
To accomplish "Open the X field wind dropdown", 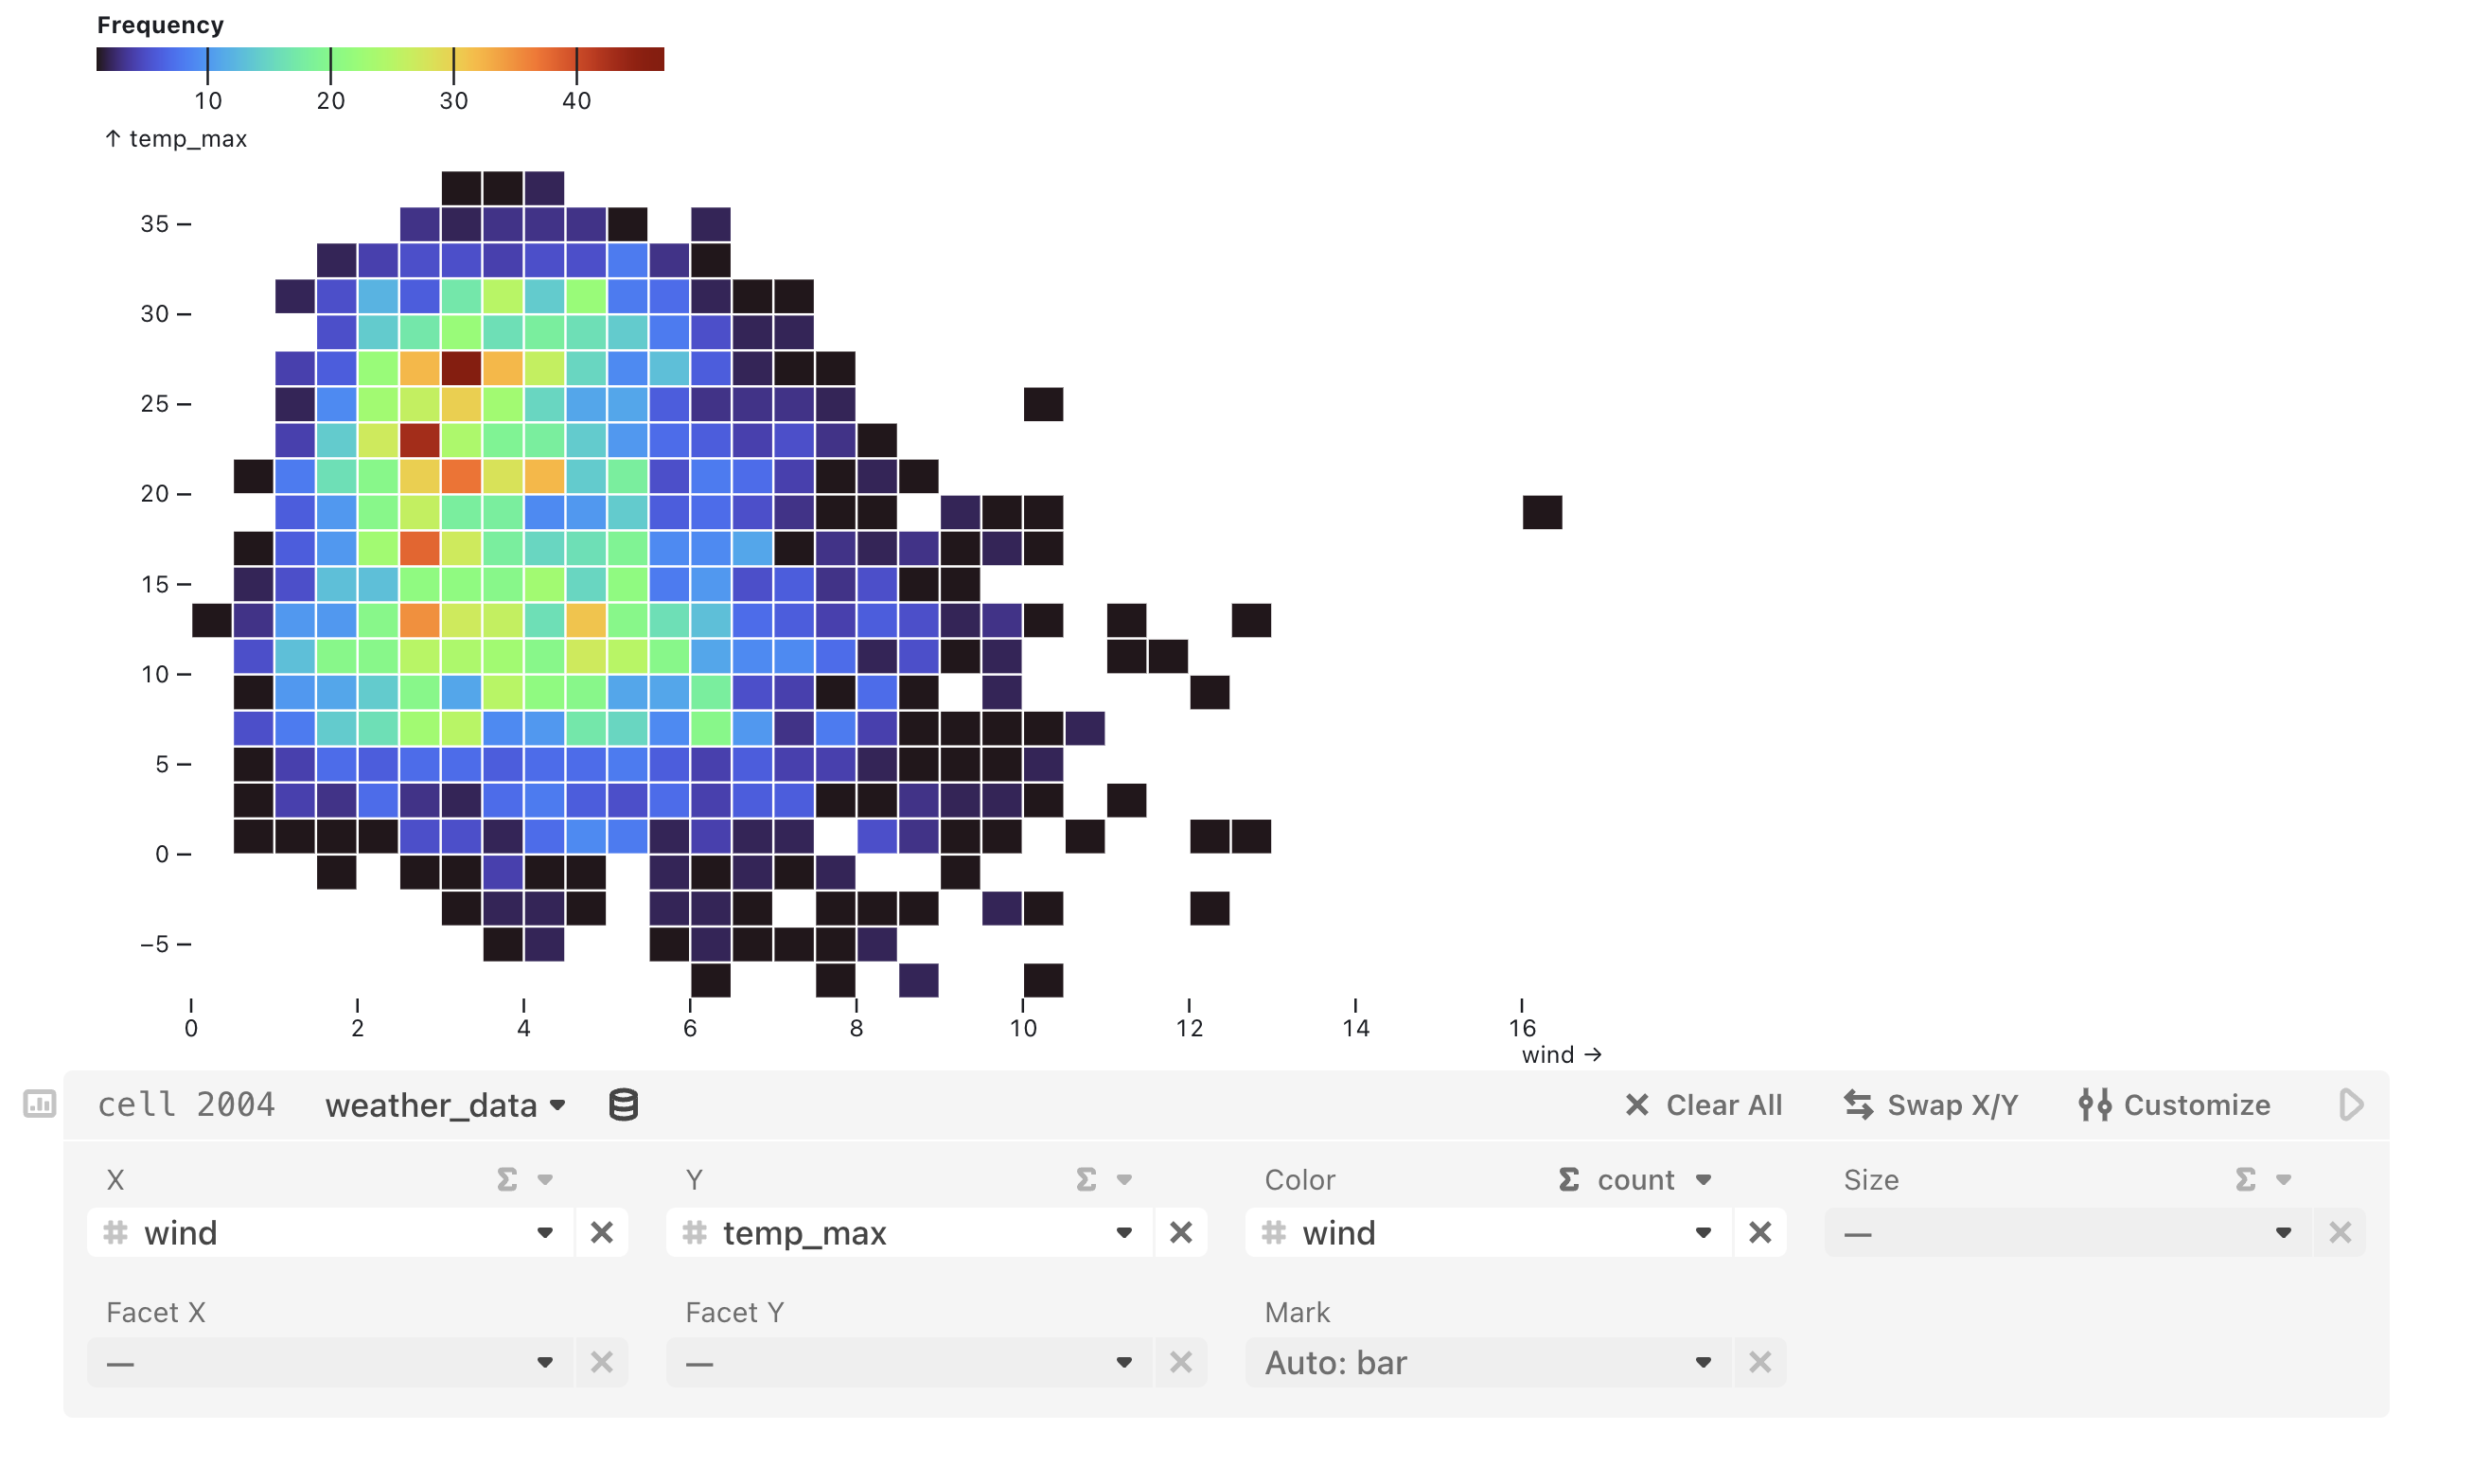I will pyautogui.click(x=544, y=1233).
